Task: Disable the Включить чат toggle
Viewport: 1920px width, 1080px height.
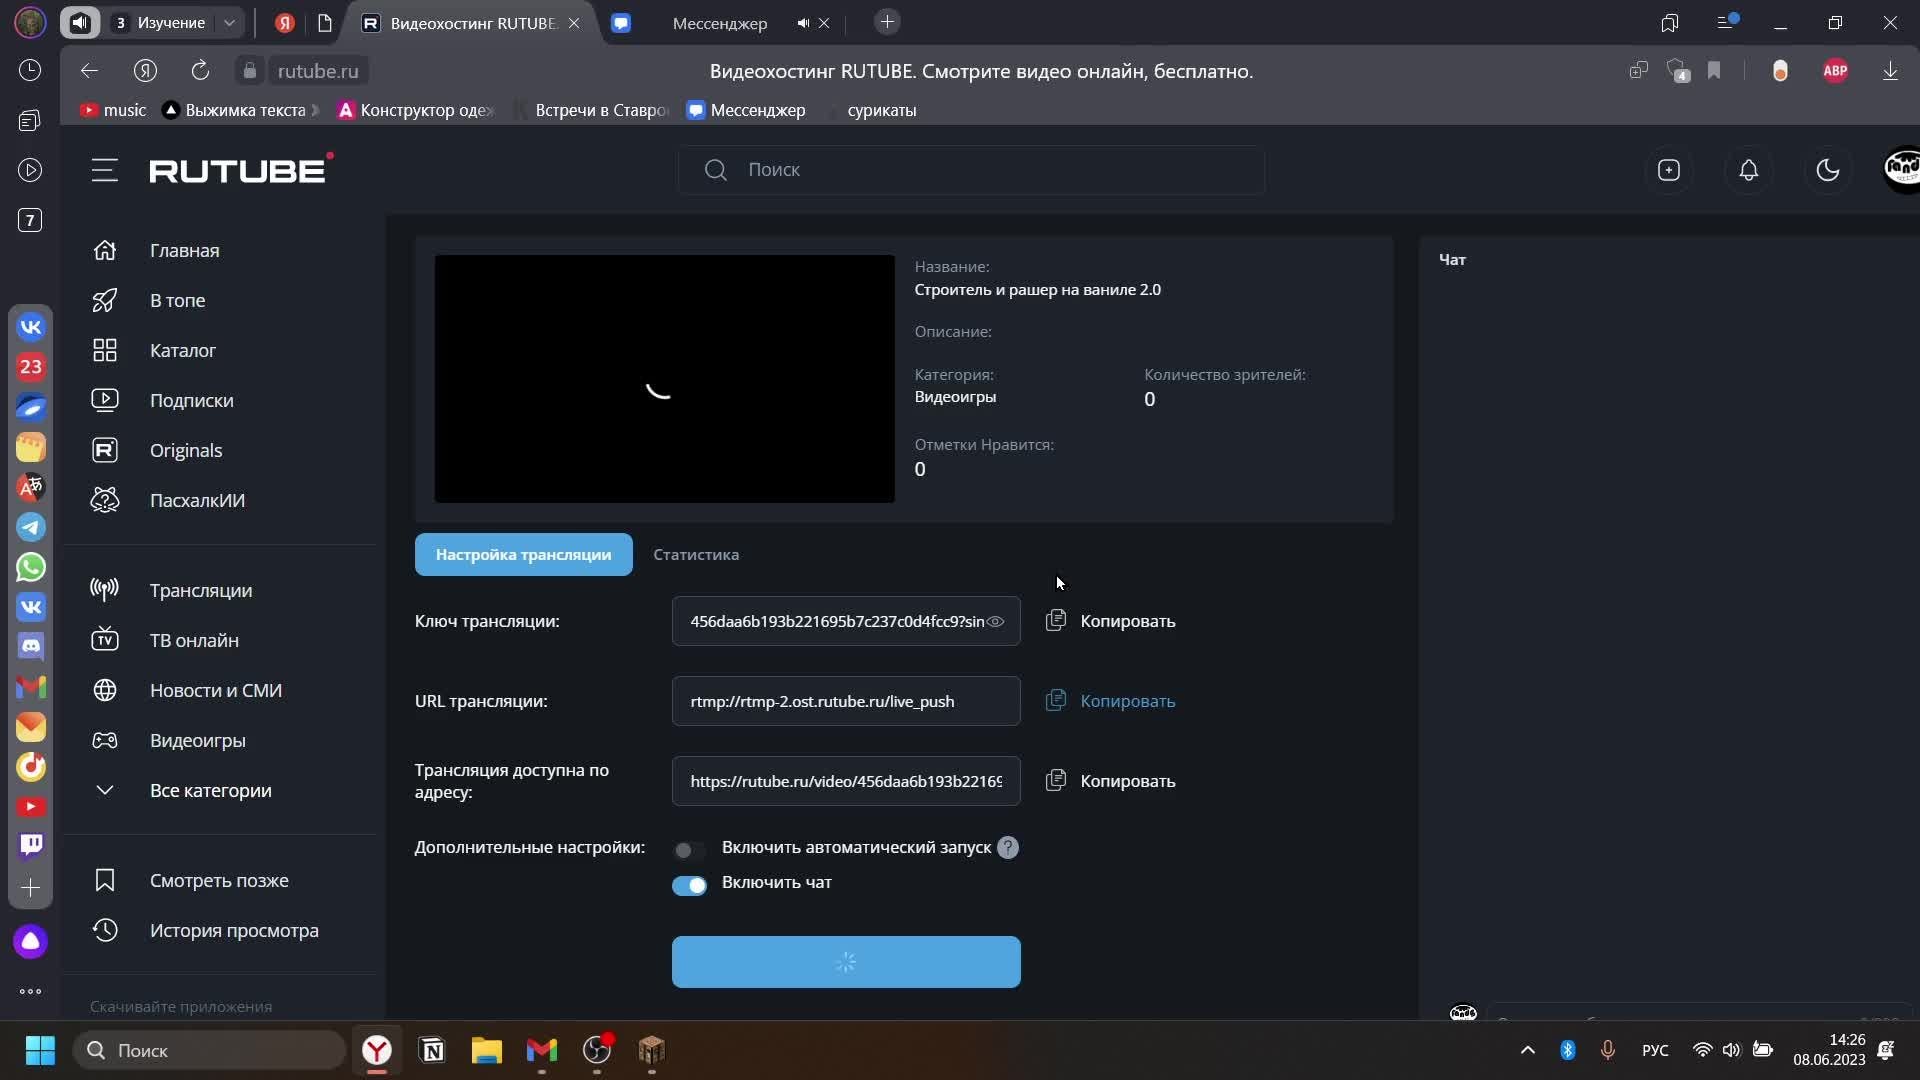Action: pyautogui.click(x=689, y=885)
